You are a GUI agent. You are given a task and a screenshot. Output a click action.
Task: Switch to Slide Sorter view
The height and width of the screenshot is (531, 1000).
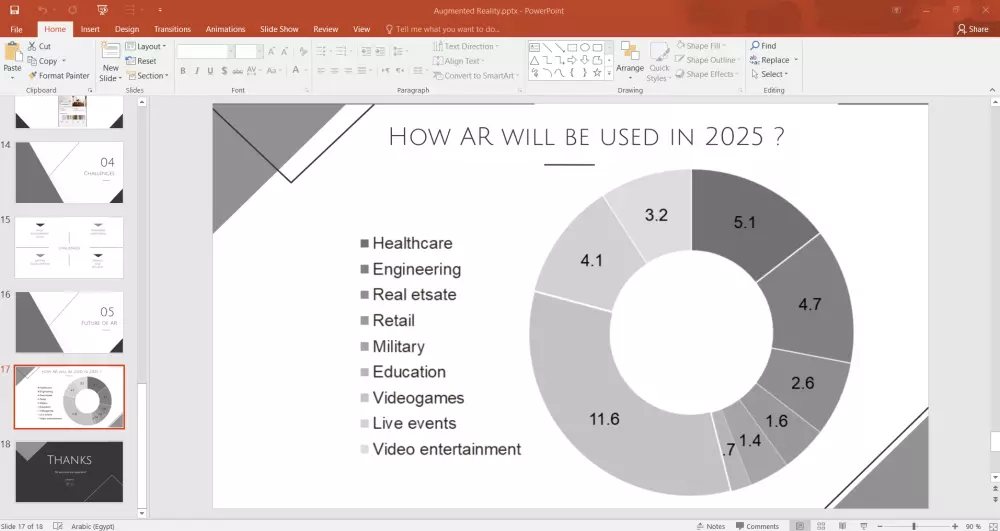[821, 526]
